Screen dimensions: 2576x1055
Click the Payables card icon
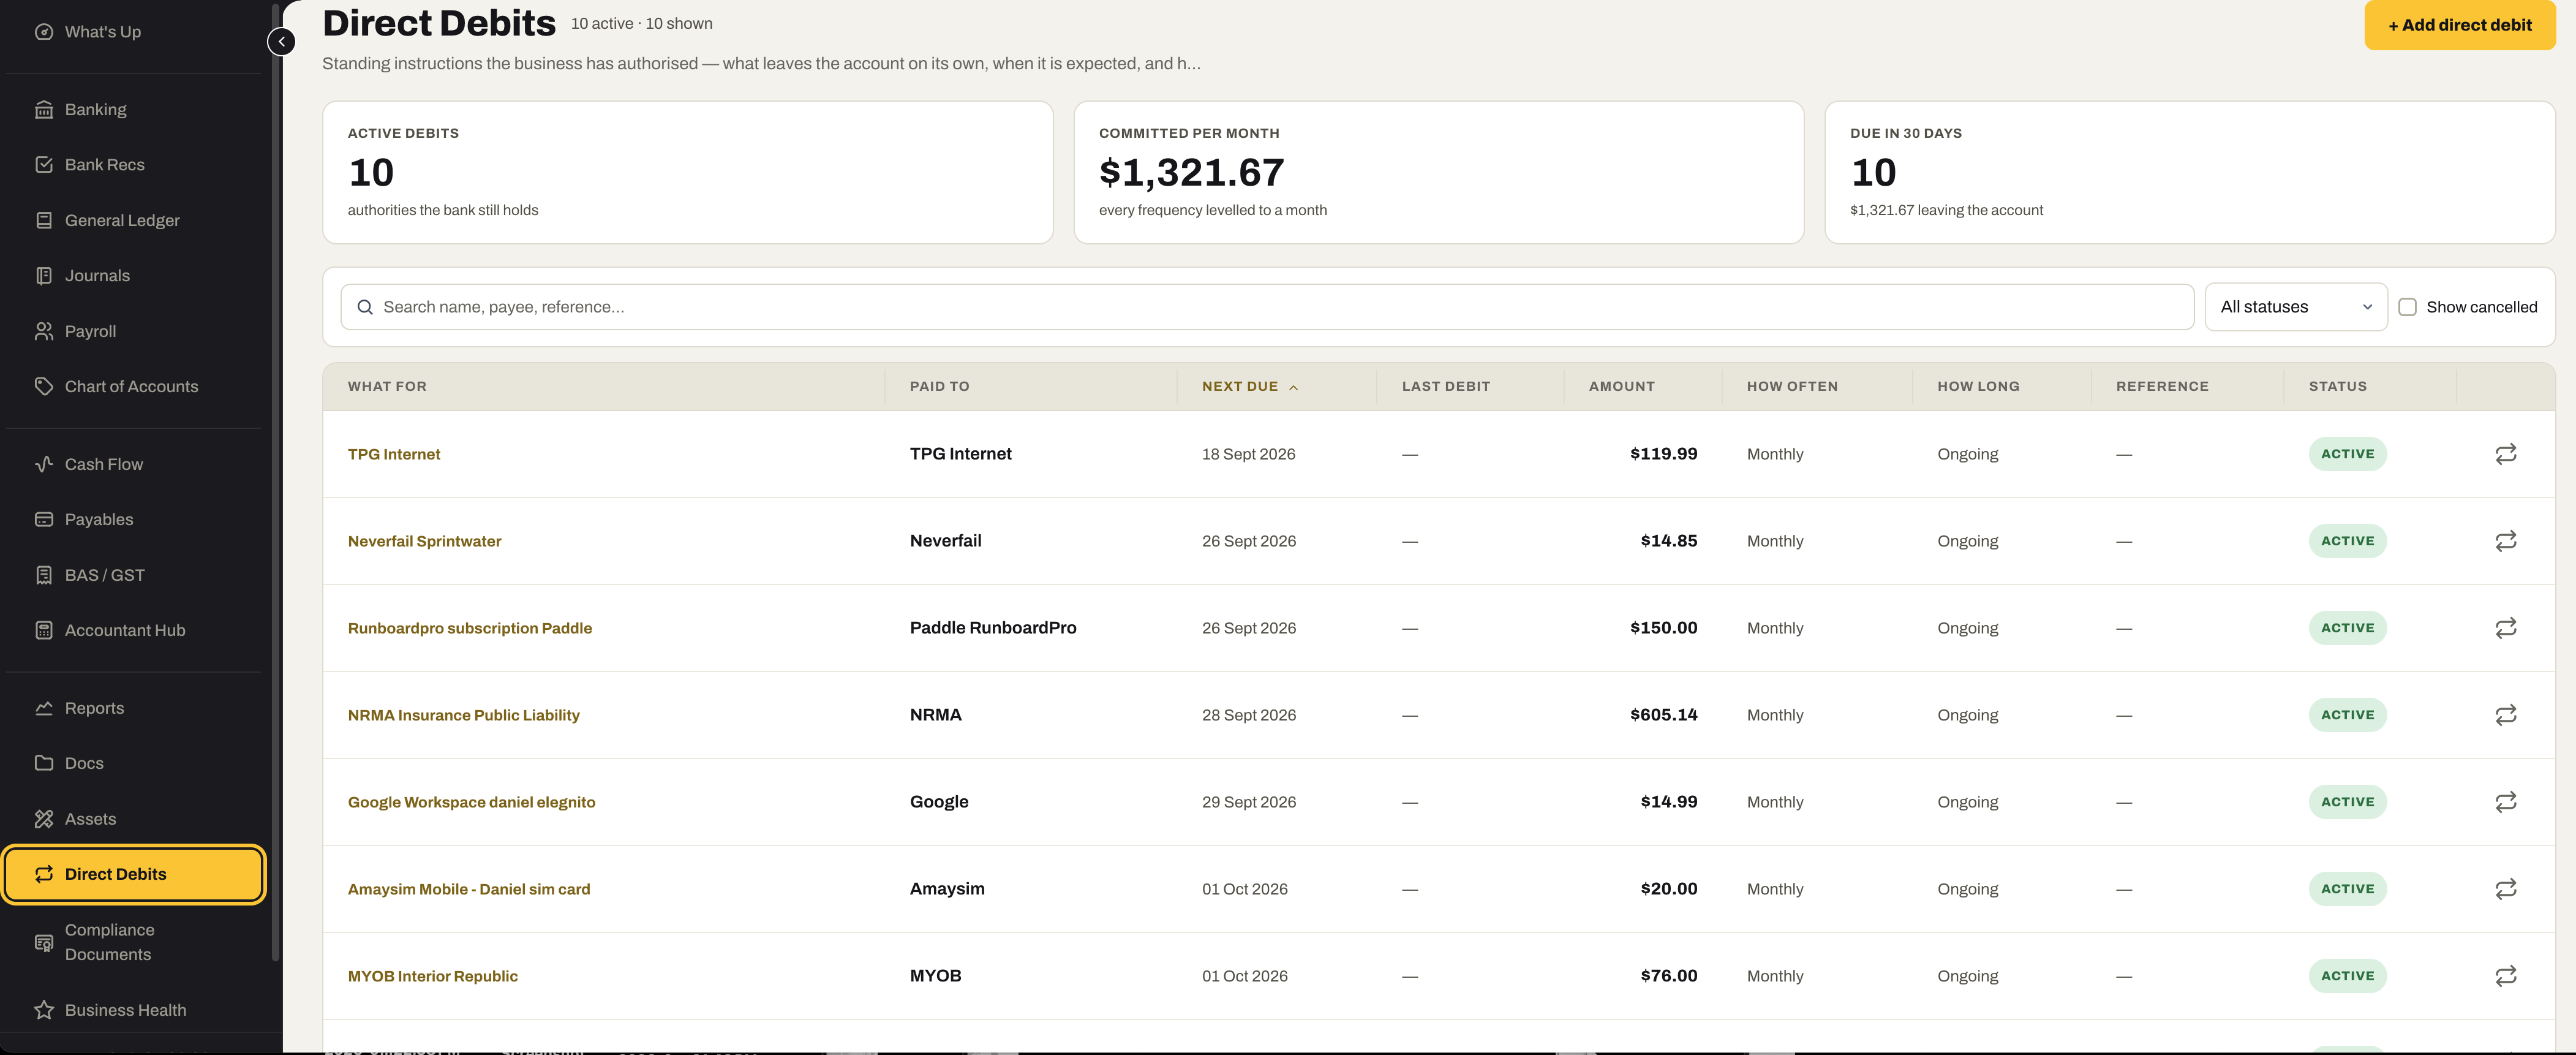click(44, 520)
